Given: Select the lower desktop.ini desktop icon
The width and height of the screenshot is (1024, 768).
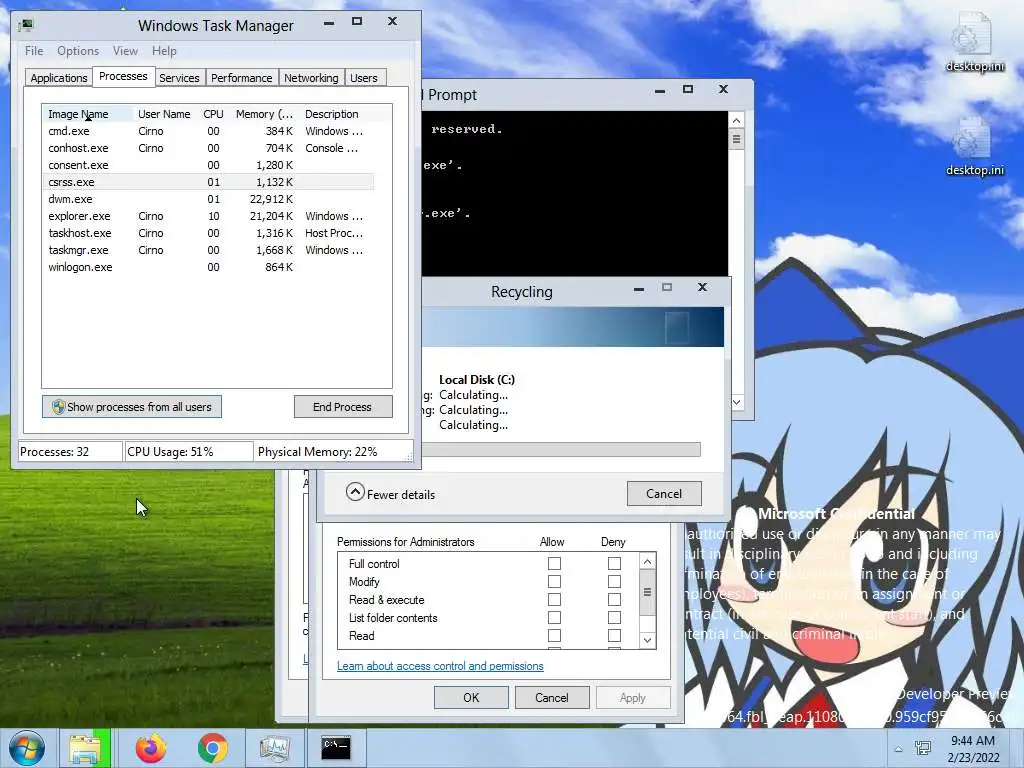Looking at the screenshot, I should click(974, 146).
